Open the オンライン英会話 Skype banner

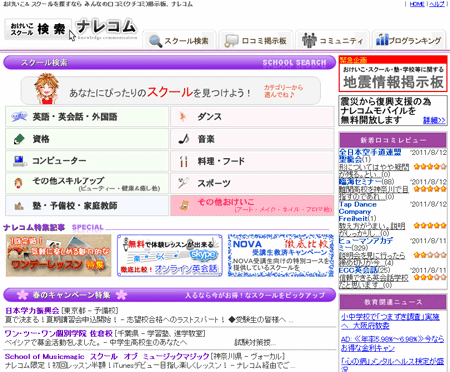point(170,256)
